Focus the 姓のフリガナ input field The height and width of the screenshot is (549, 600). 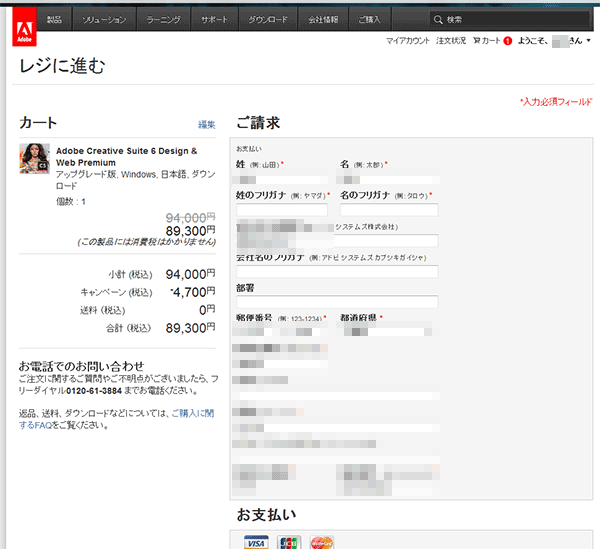click(282, 210)
